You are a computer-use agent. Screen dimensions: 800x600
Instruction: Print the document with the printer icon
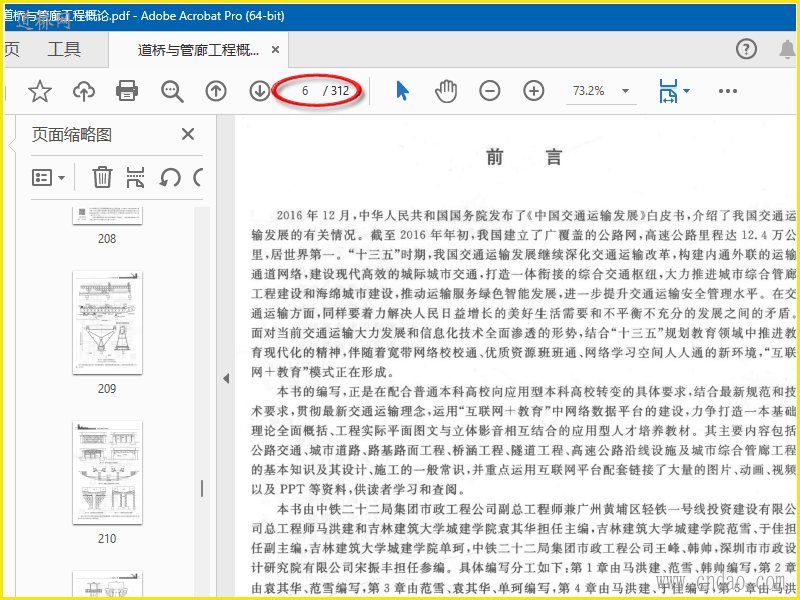[127, 91]
